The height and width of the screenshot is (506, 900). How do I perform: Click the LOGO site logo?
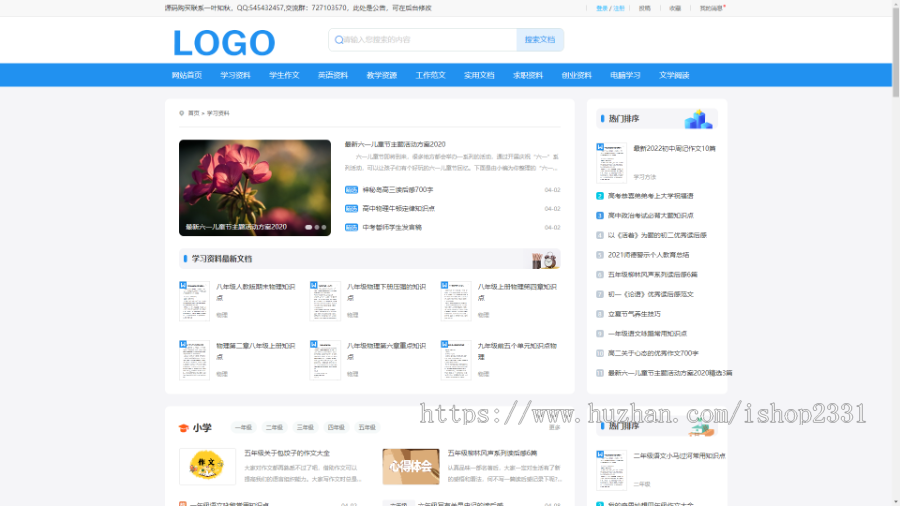click(223, 42)
